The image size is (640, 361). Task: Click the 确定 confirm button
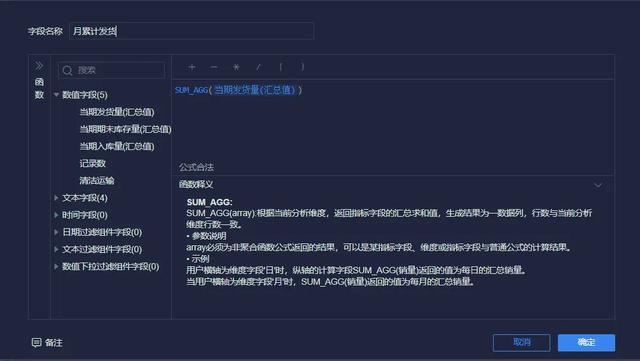coord(587,343)
